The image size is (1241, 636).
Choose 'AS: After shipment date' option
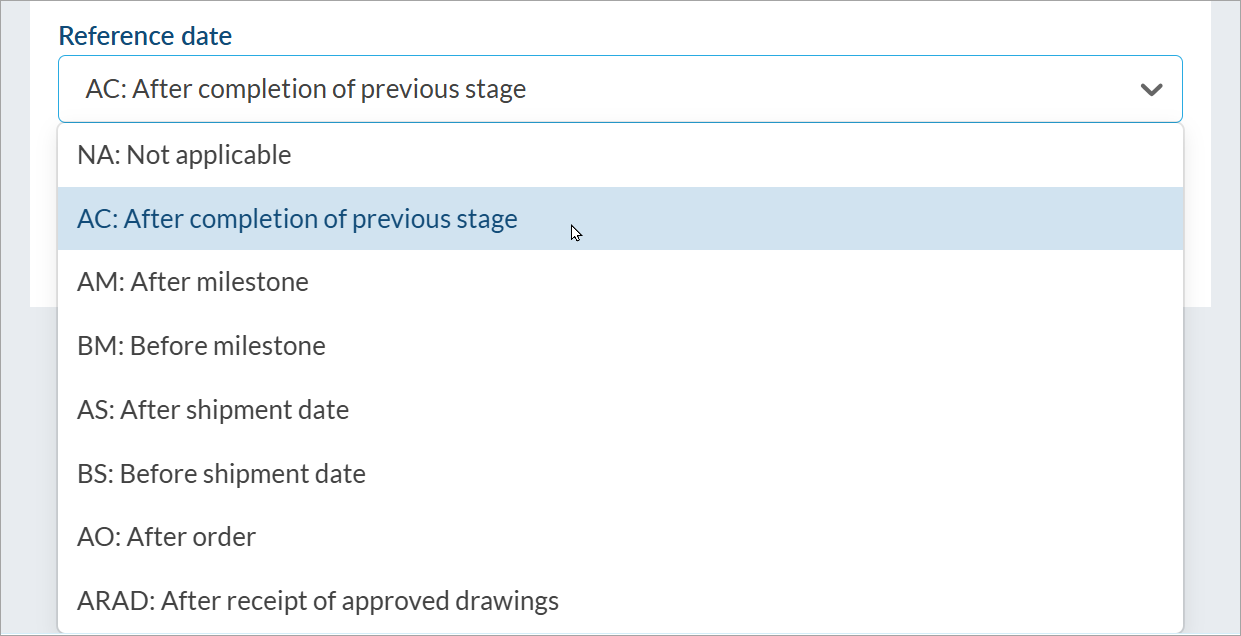coord(213,410)
